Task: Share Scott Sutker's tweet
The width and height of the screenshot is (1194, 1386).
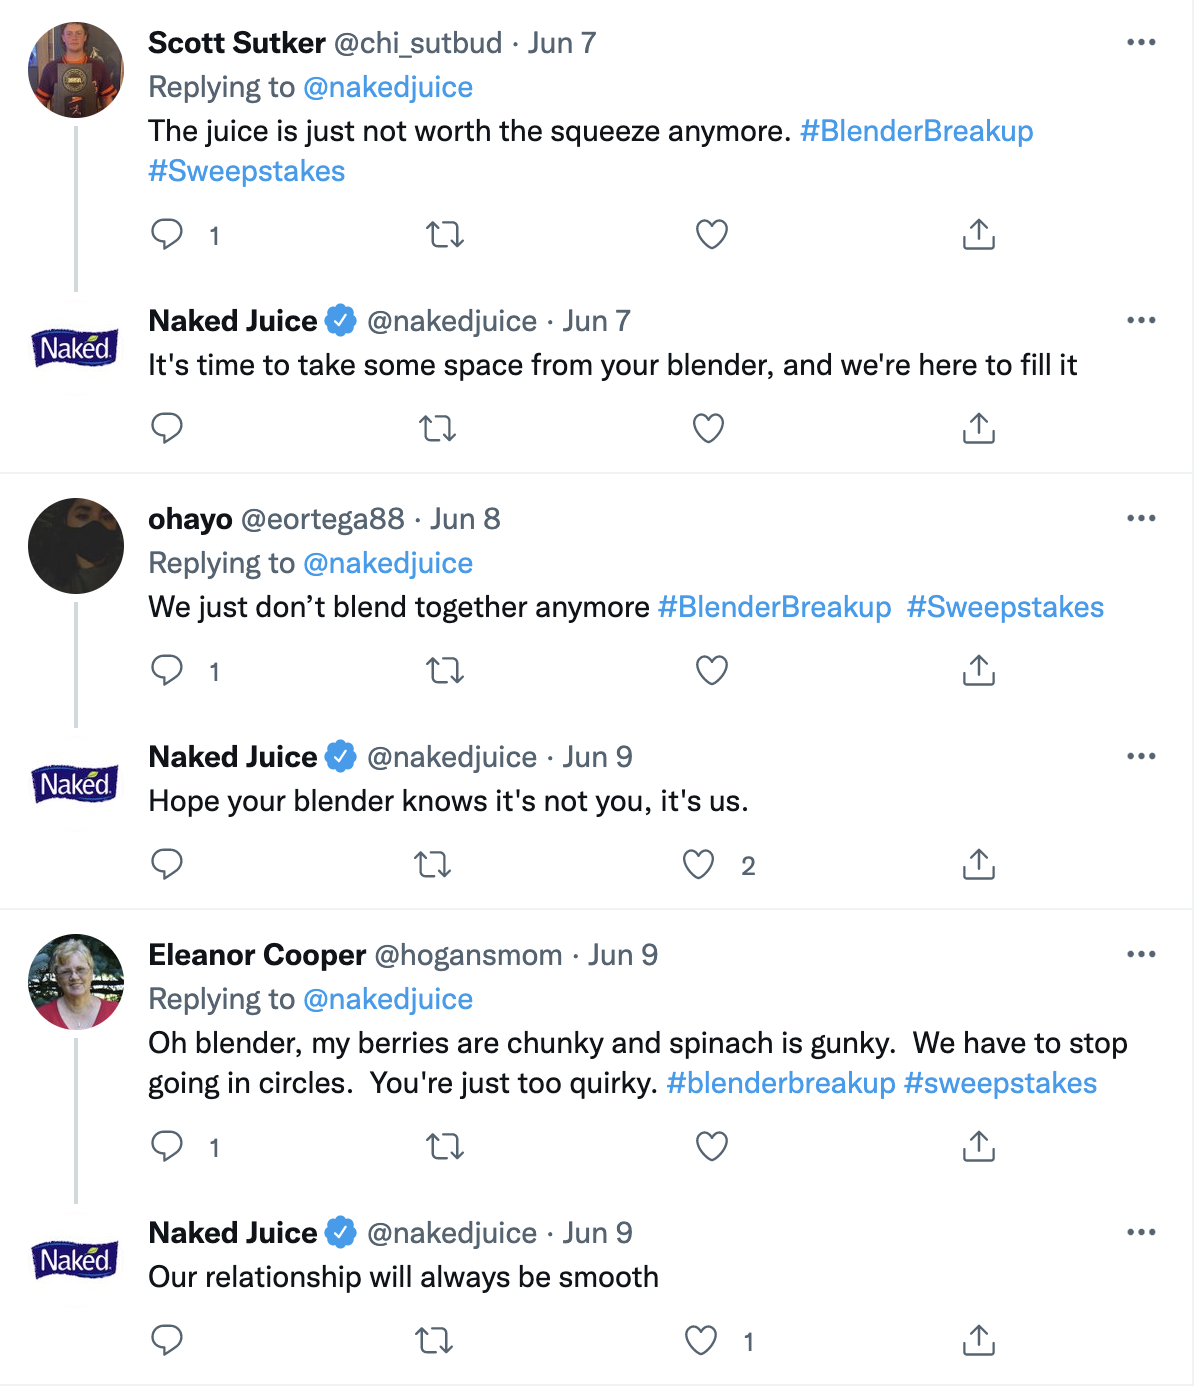Action: coord(978,234)
